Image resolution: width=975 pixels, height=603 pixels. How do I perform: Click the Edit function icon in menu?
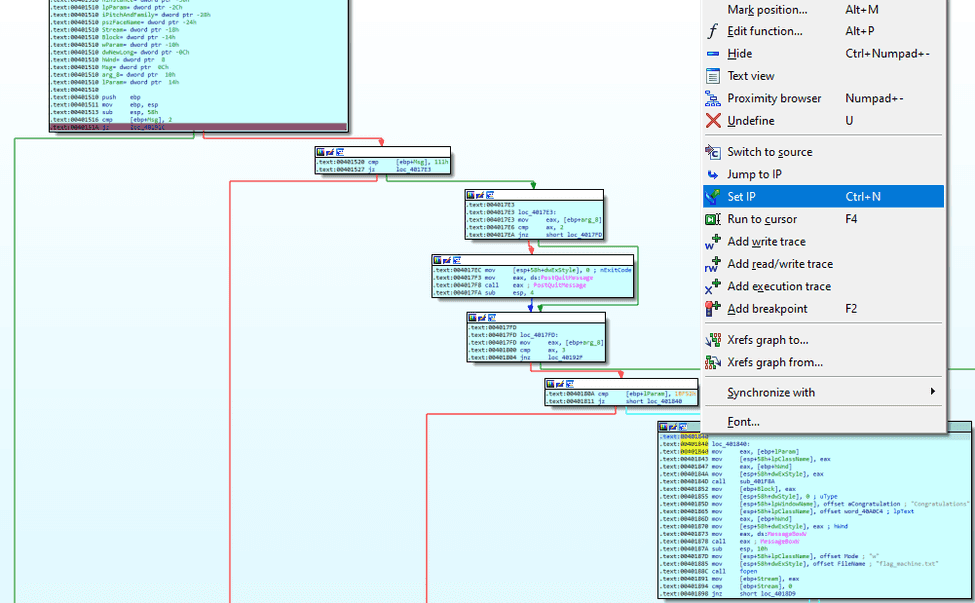[712, 31]
